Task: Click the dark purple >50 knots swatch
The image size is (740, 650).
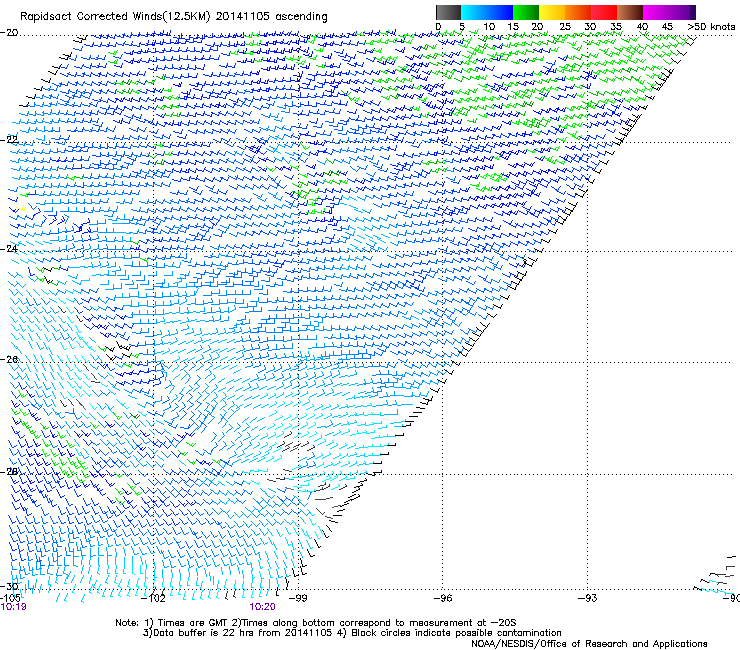Action: point(692,12)
